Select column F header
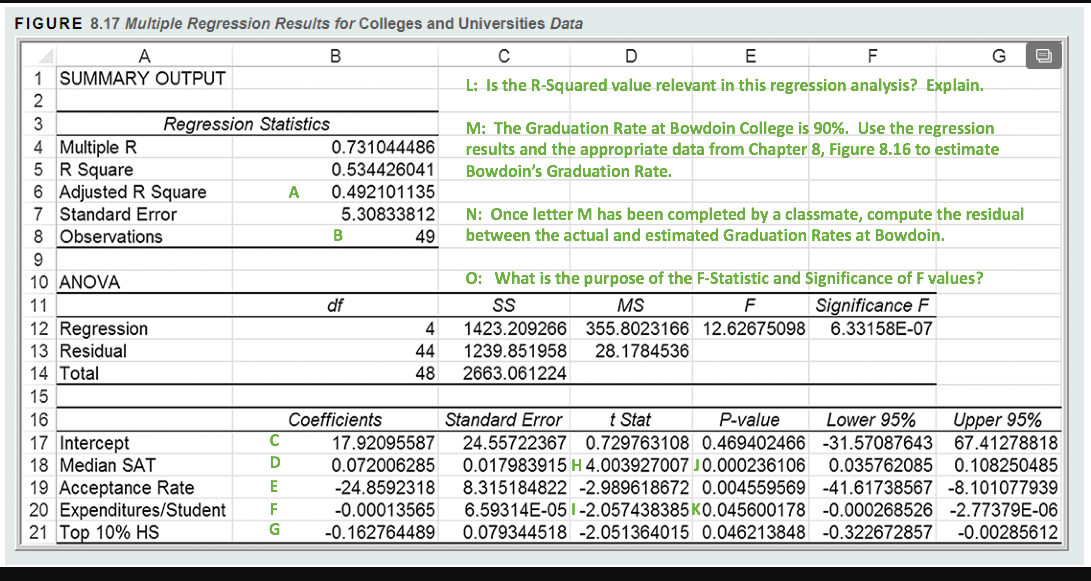This screenshot has width=1091, height=581. pos(873,56)
